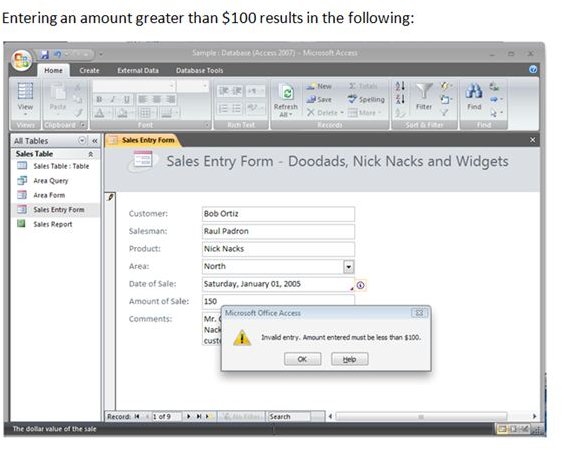The width and height of the screenshot is (562, 450).
Task: Click the pencil record selector icon
Action: click(x=110, y=197)
